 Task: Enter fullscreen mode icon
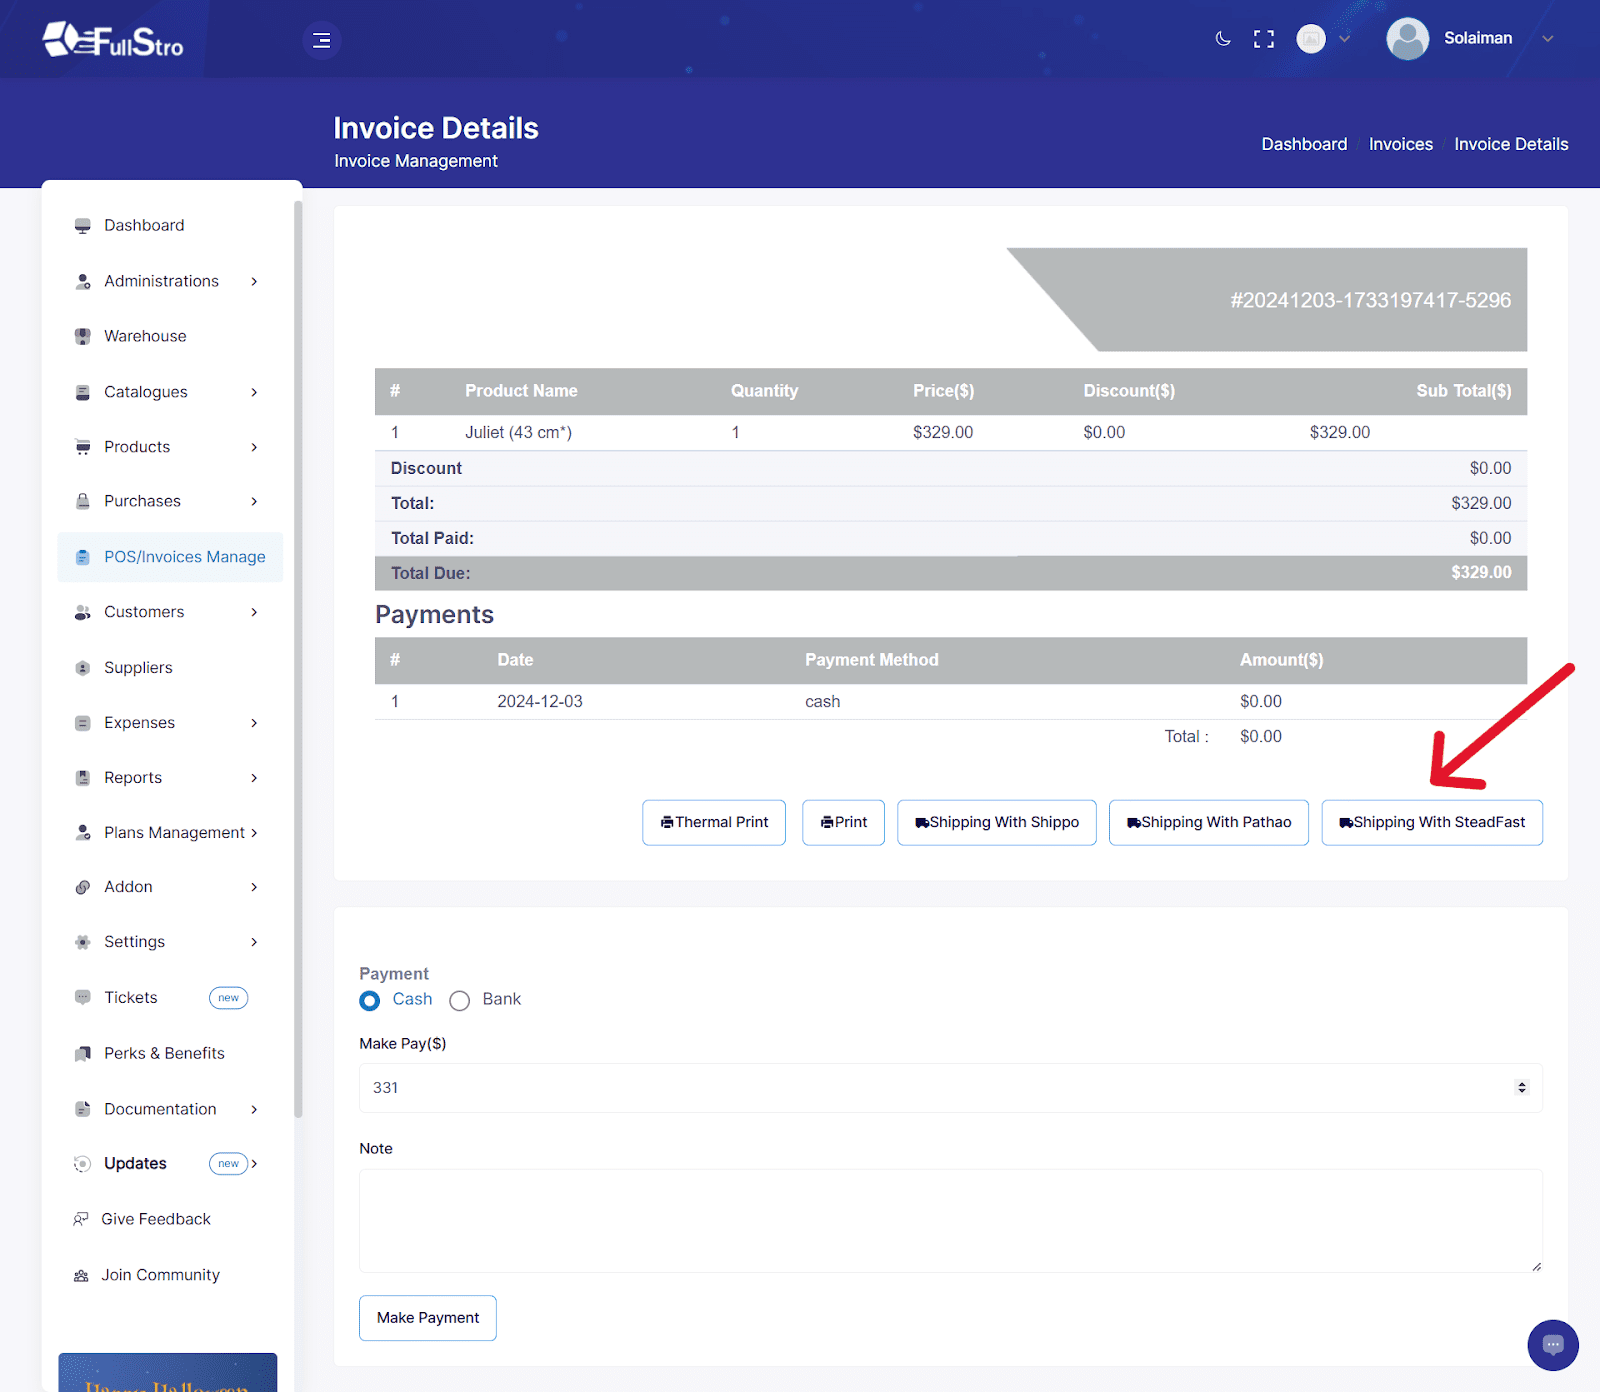click(1264, 39)
